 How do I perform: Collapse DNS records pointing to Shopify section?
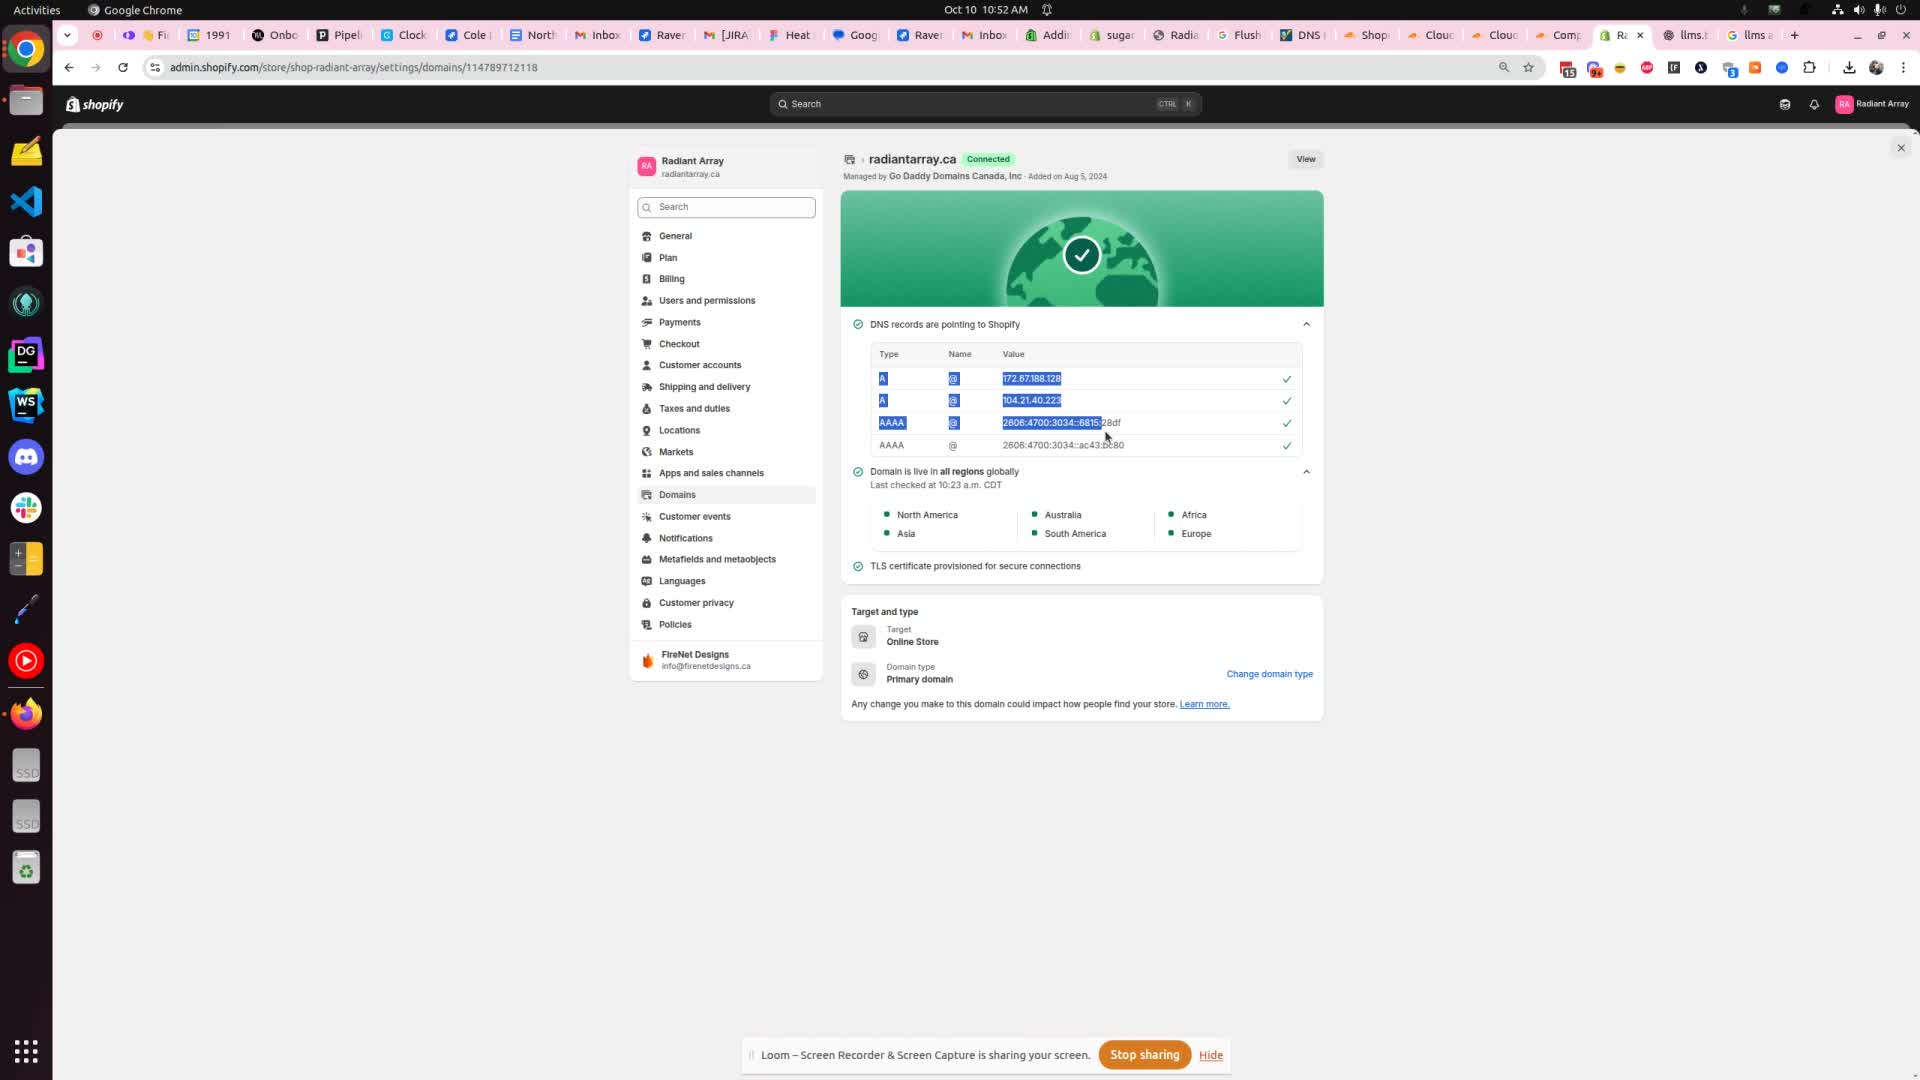point(1306,324)
